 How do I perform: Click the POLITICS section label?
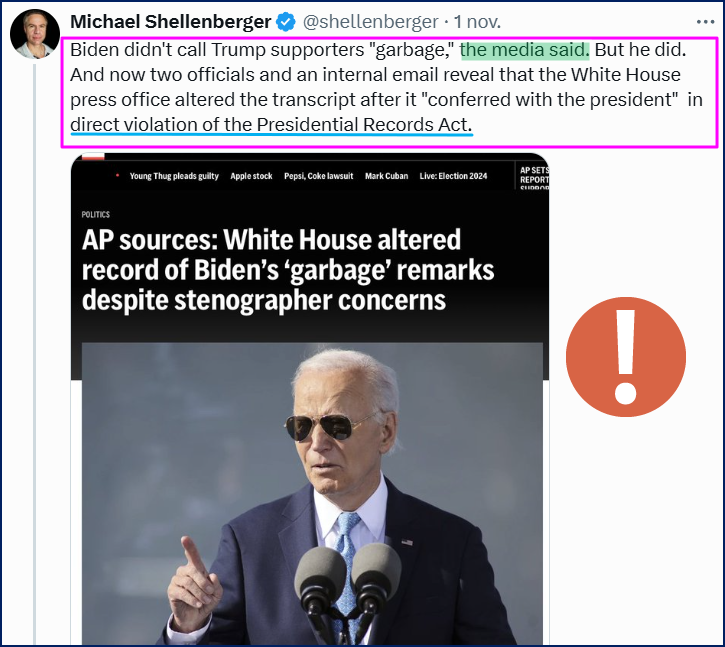(x=96, y=215)
